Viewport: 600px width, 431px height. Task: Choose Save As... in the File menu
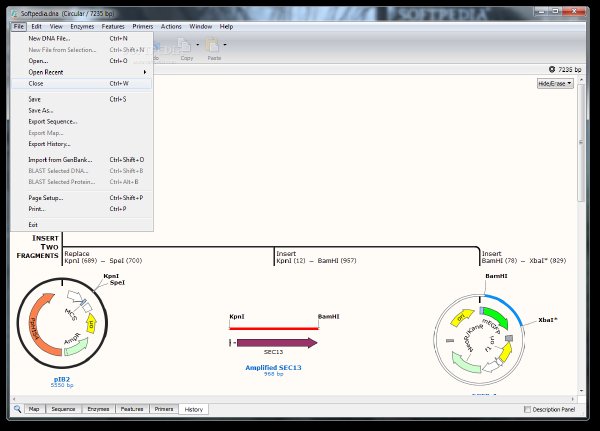[x=82, y=110]
